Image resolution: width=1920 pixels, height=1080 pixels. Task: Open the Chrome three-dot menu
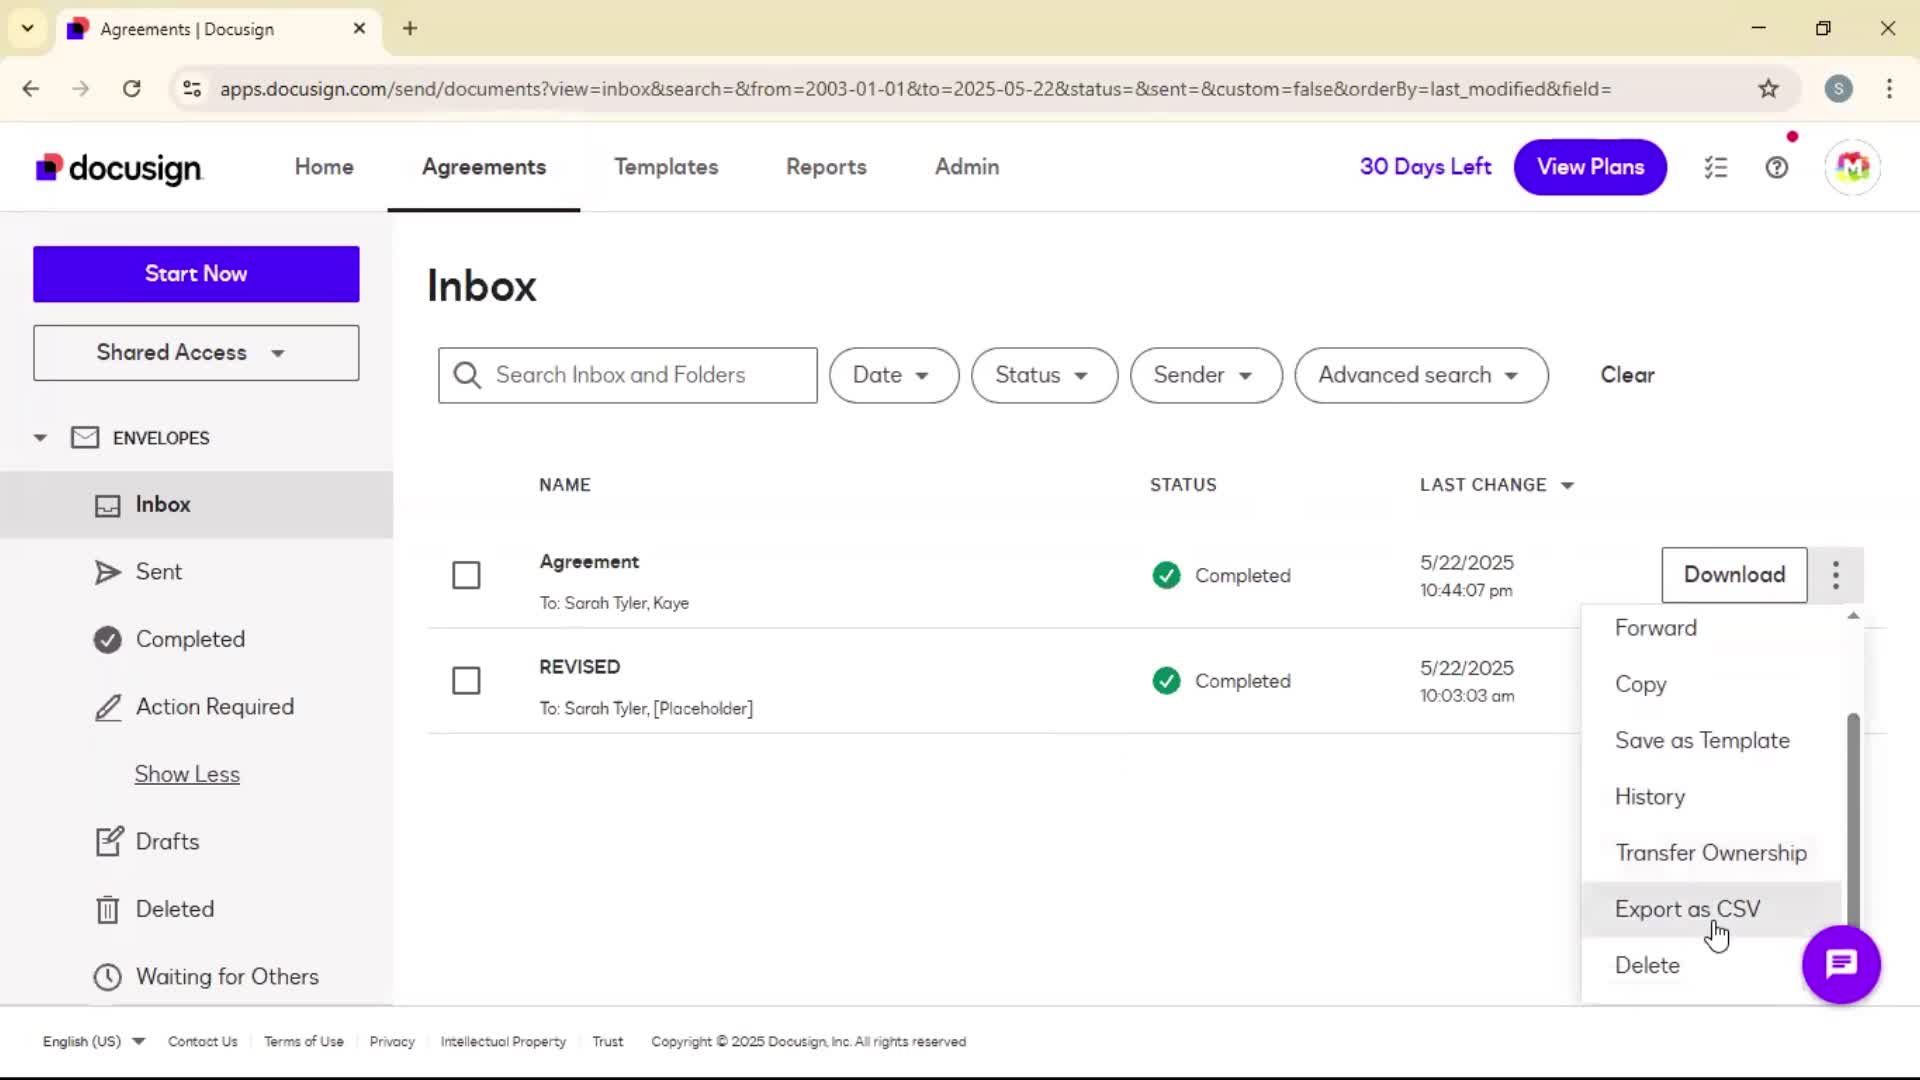point(1889,89)
